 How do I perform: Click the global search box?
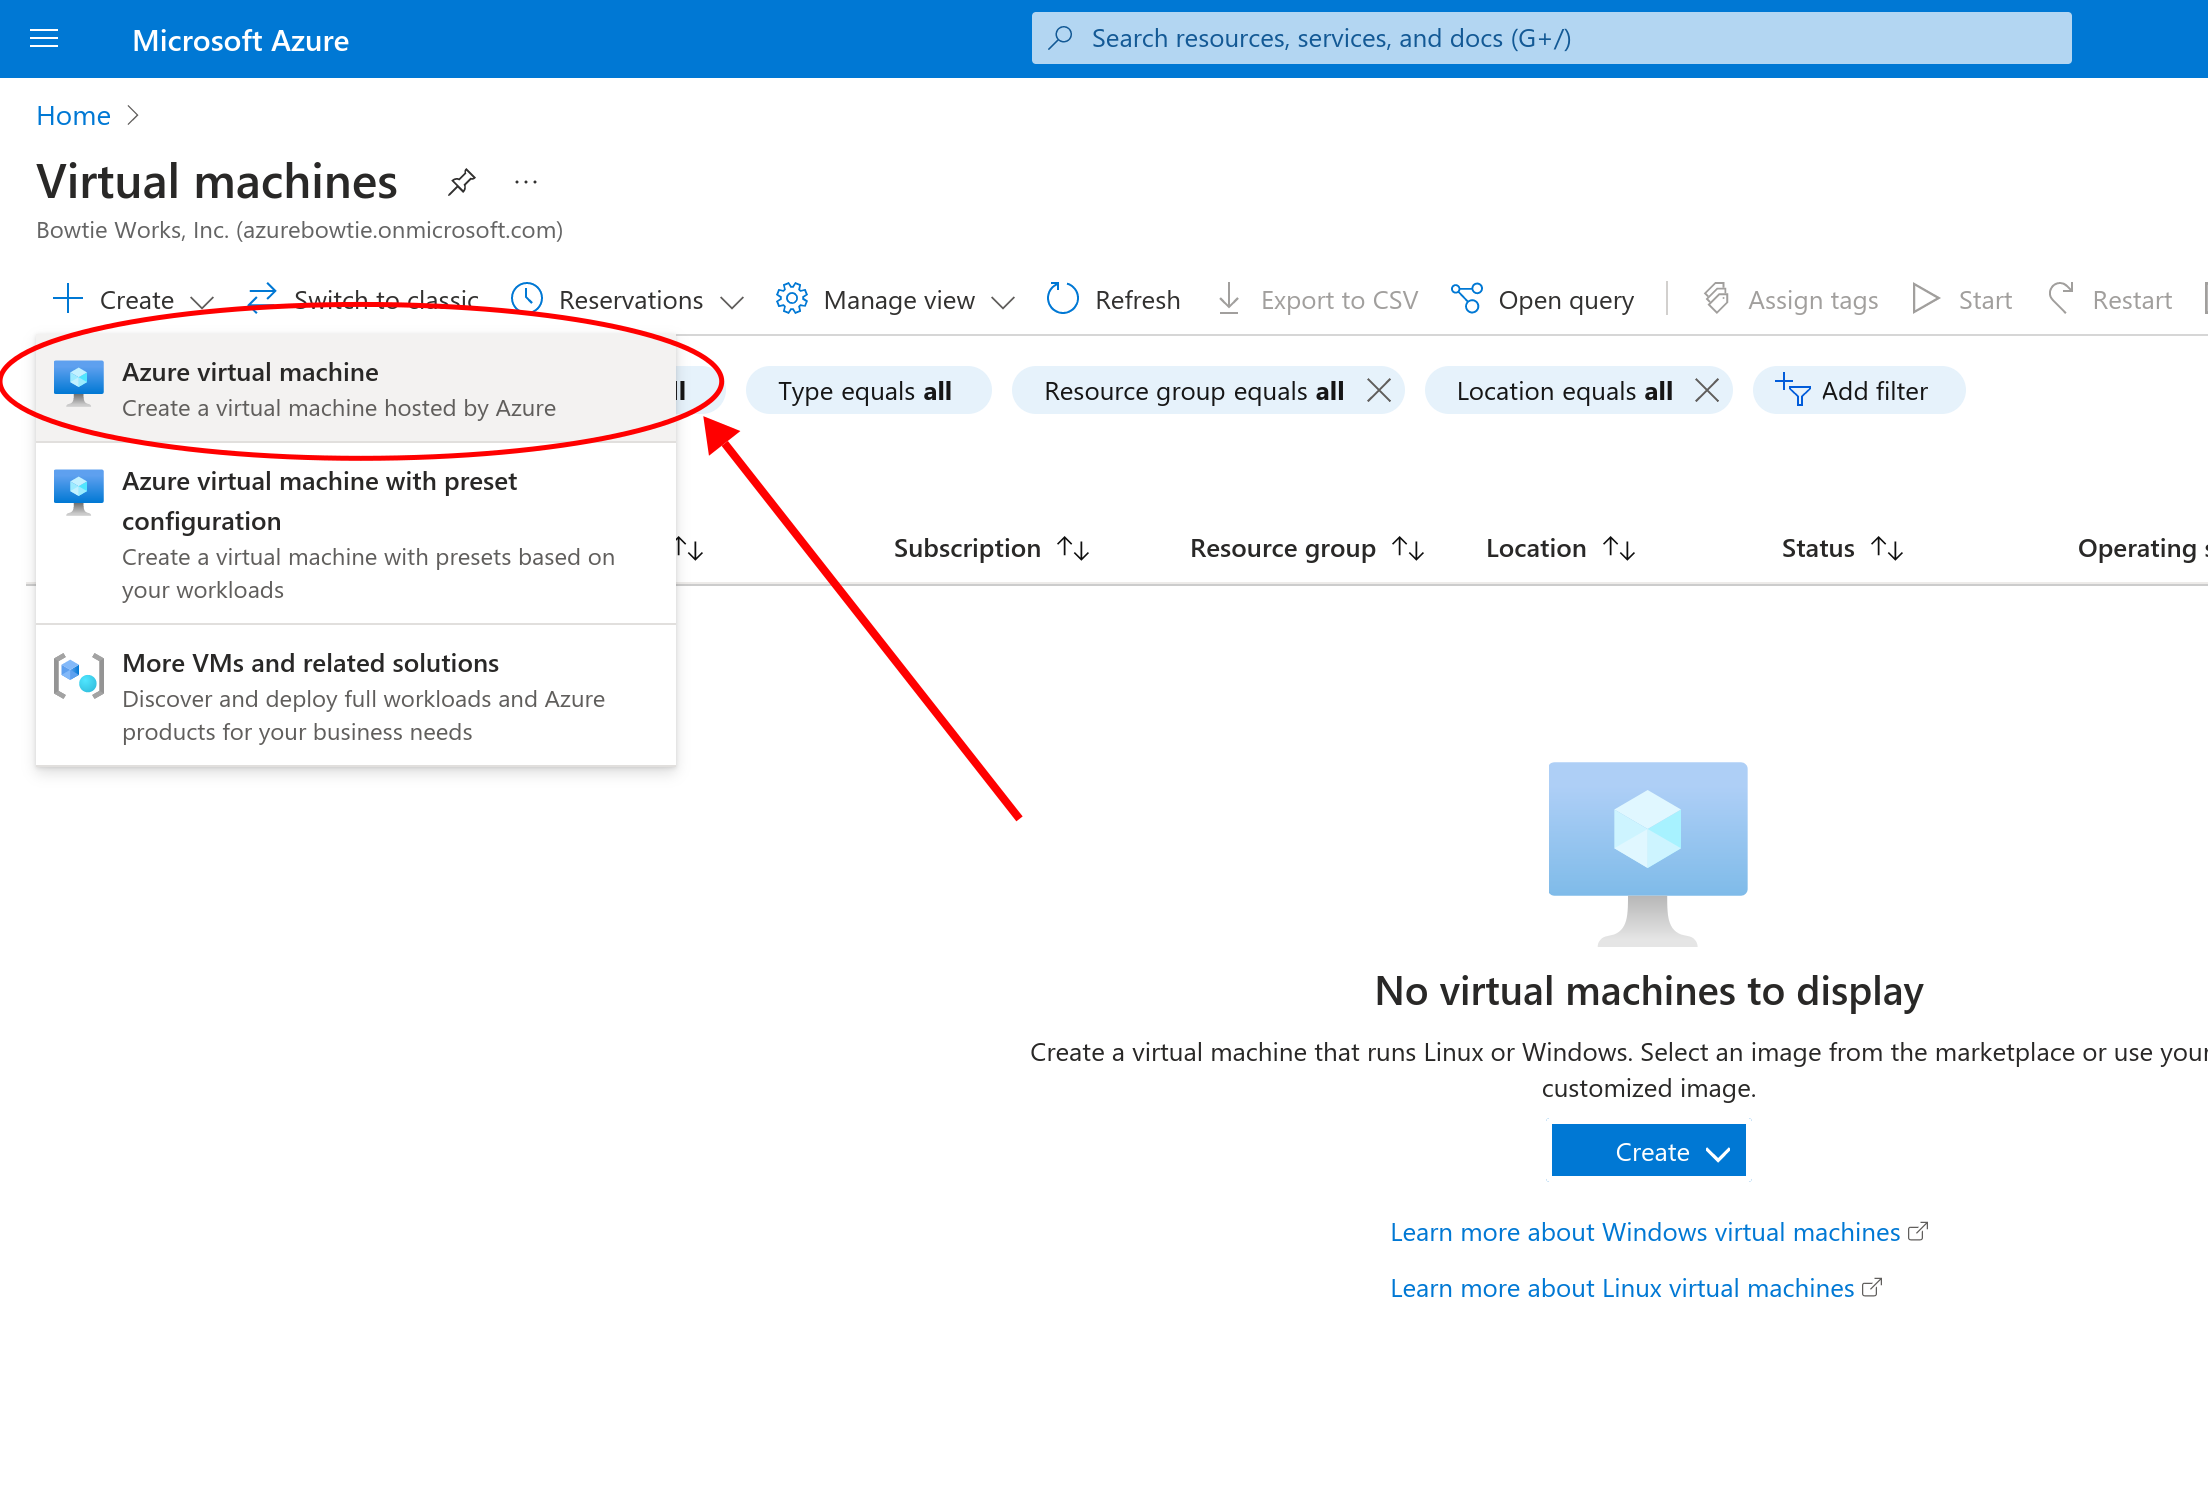[x=1551, y=38]
